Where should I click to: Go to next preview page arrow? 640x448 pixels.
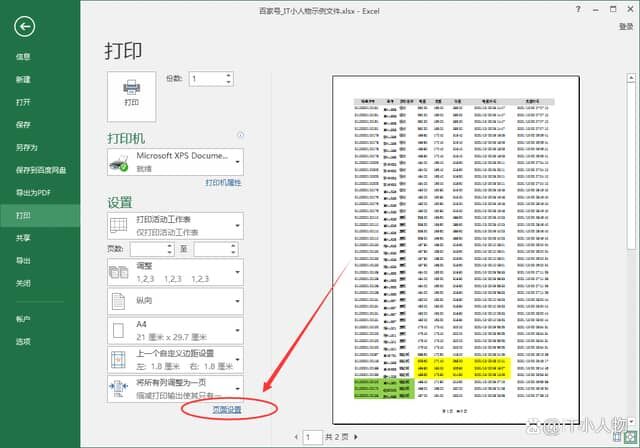coord(366,437)
